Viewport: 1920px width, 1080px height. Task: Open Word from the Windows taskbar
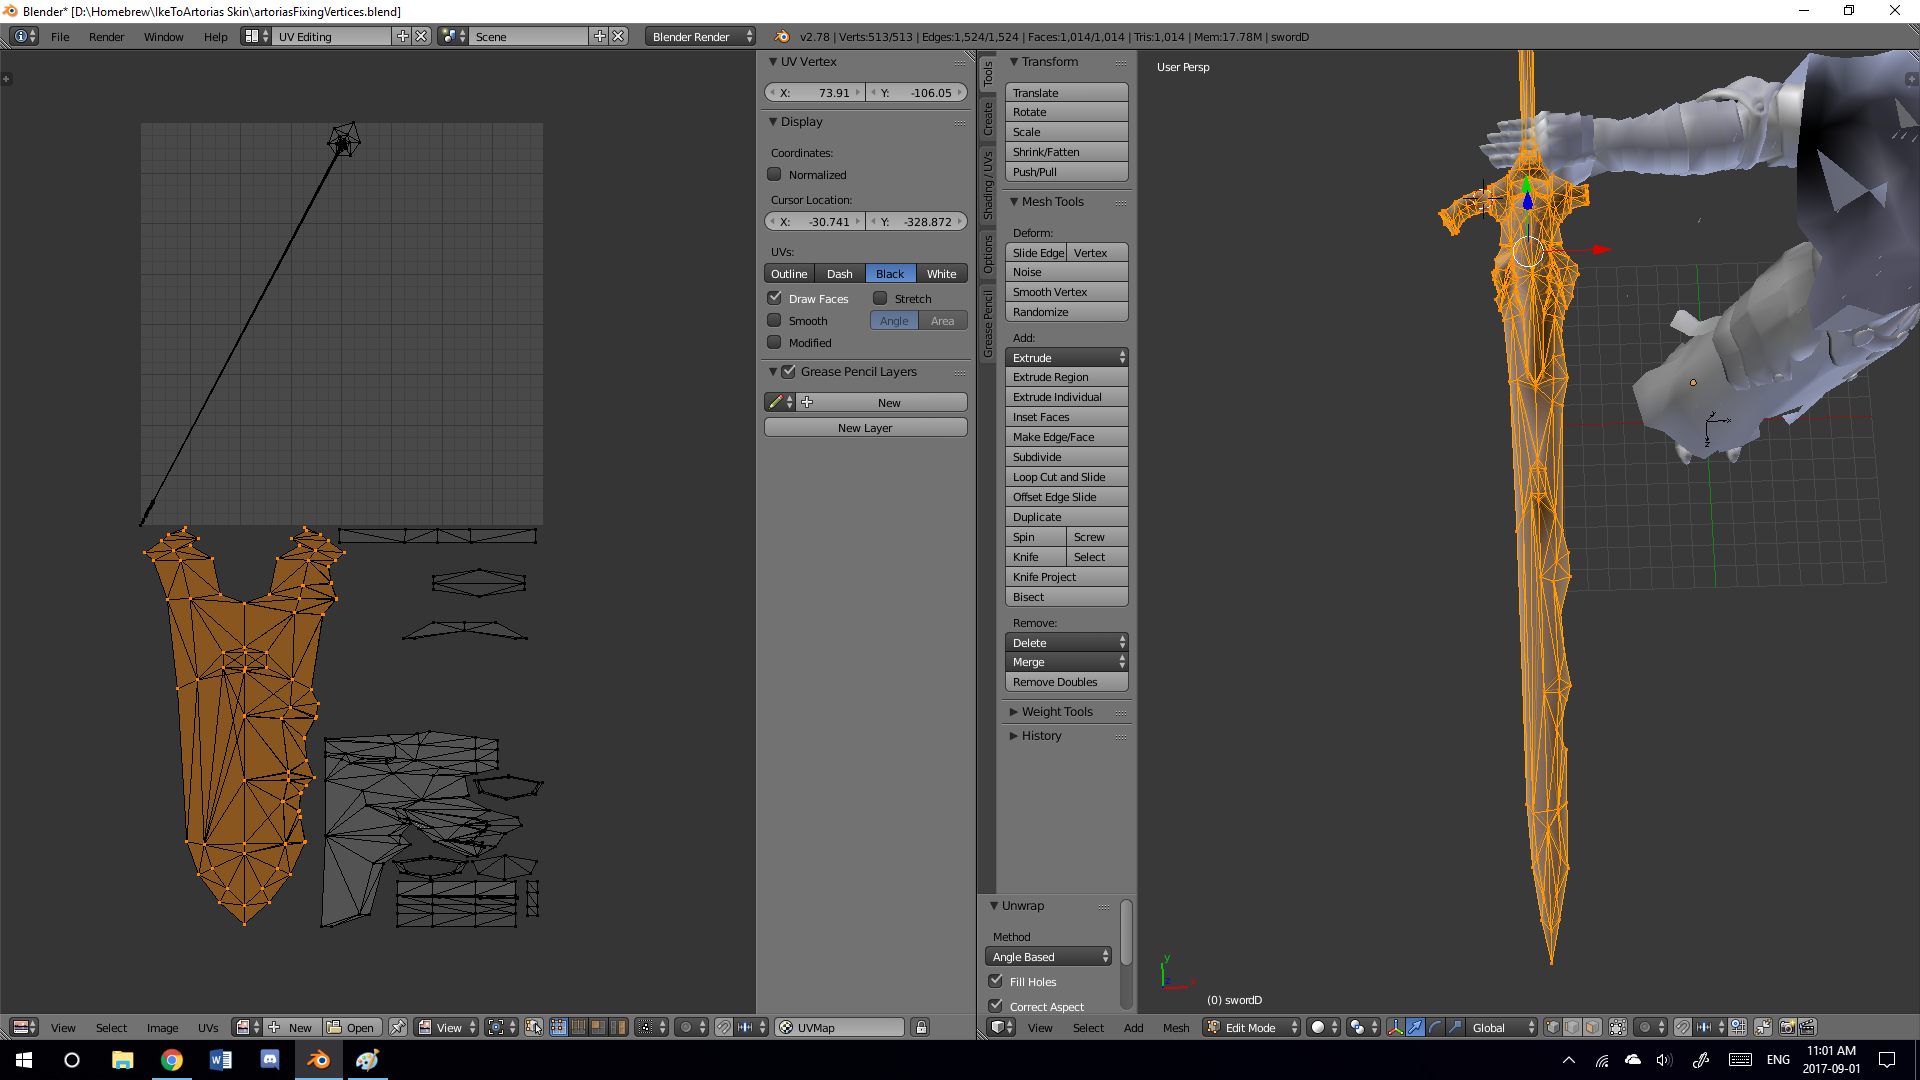(x=221, y=1060)
